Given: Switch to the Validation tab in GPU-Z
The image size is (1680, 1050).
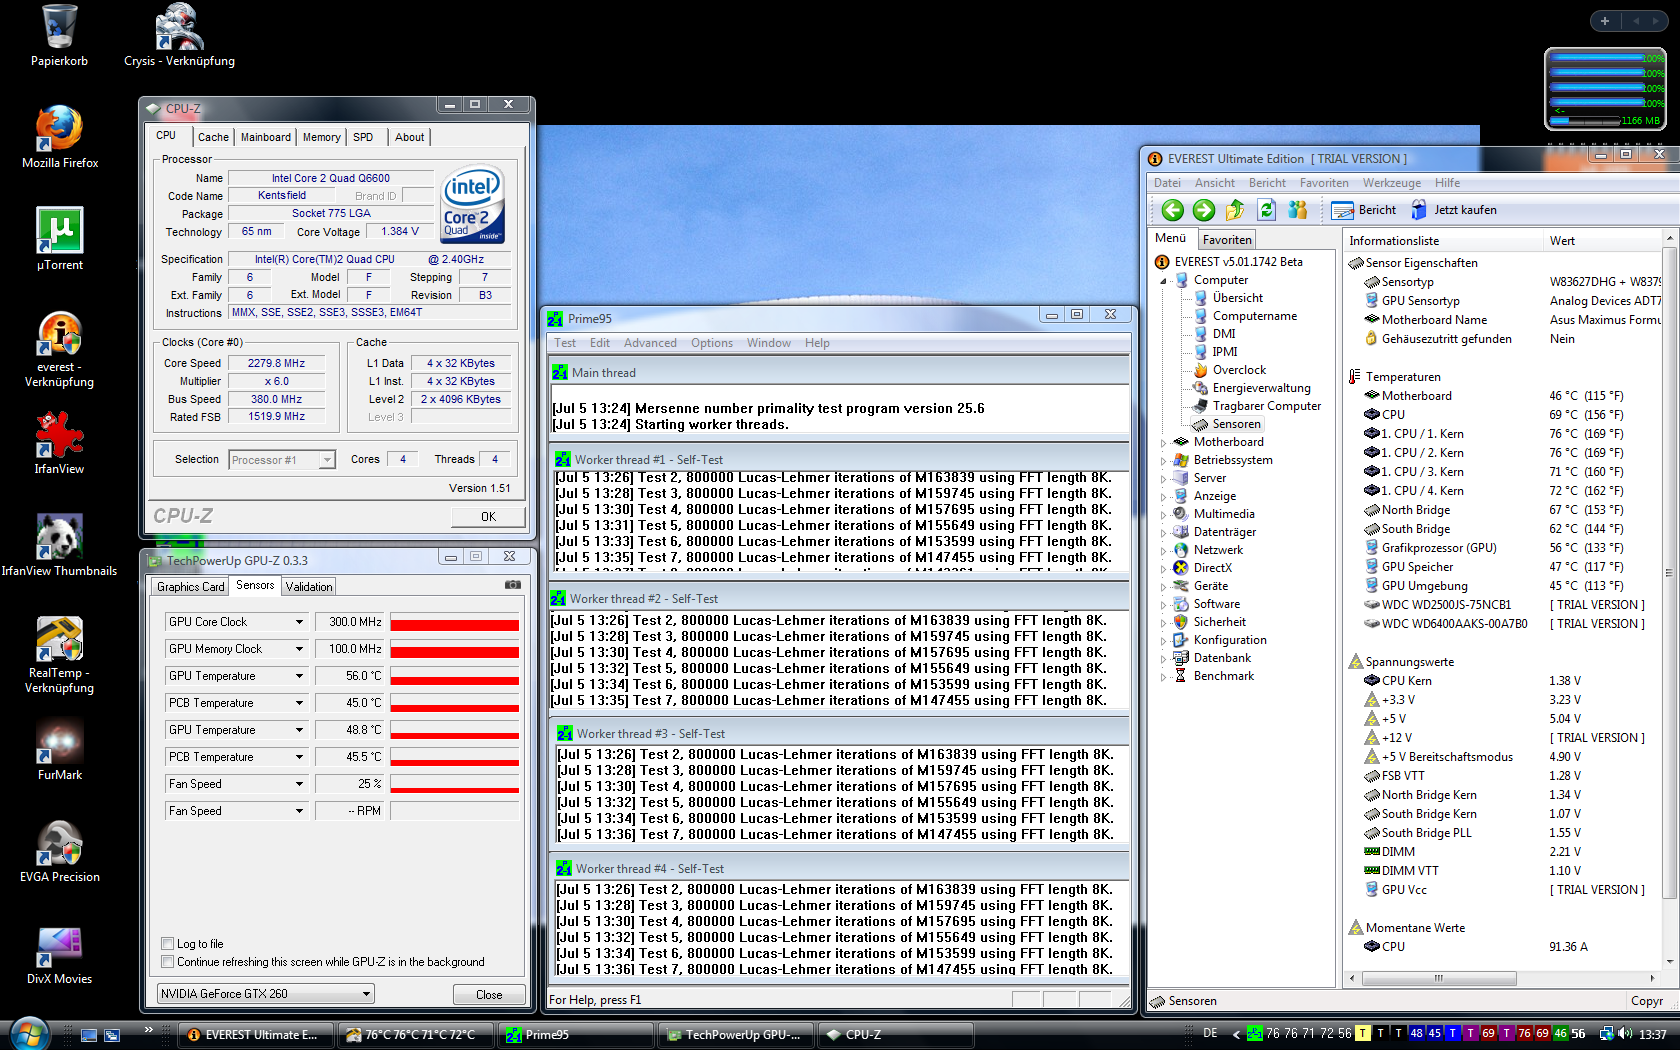Looking at the screenshot, I should [x=309, y=587].
